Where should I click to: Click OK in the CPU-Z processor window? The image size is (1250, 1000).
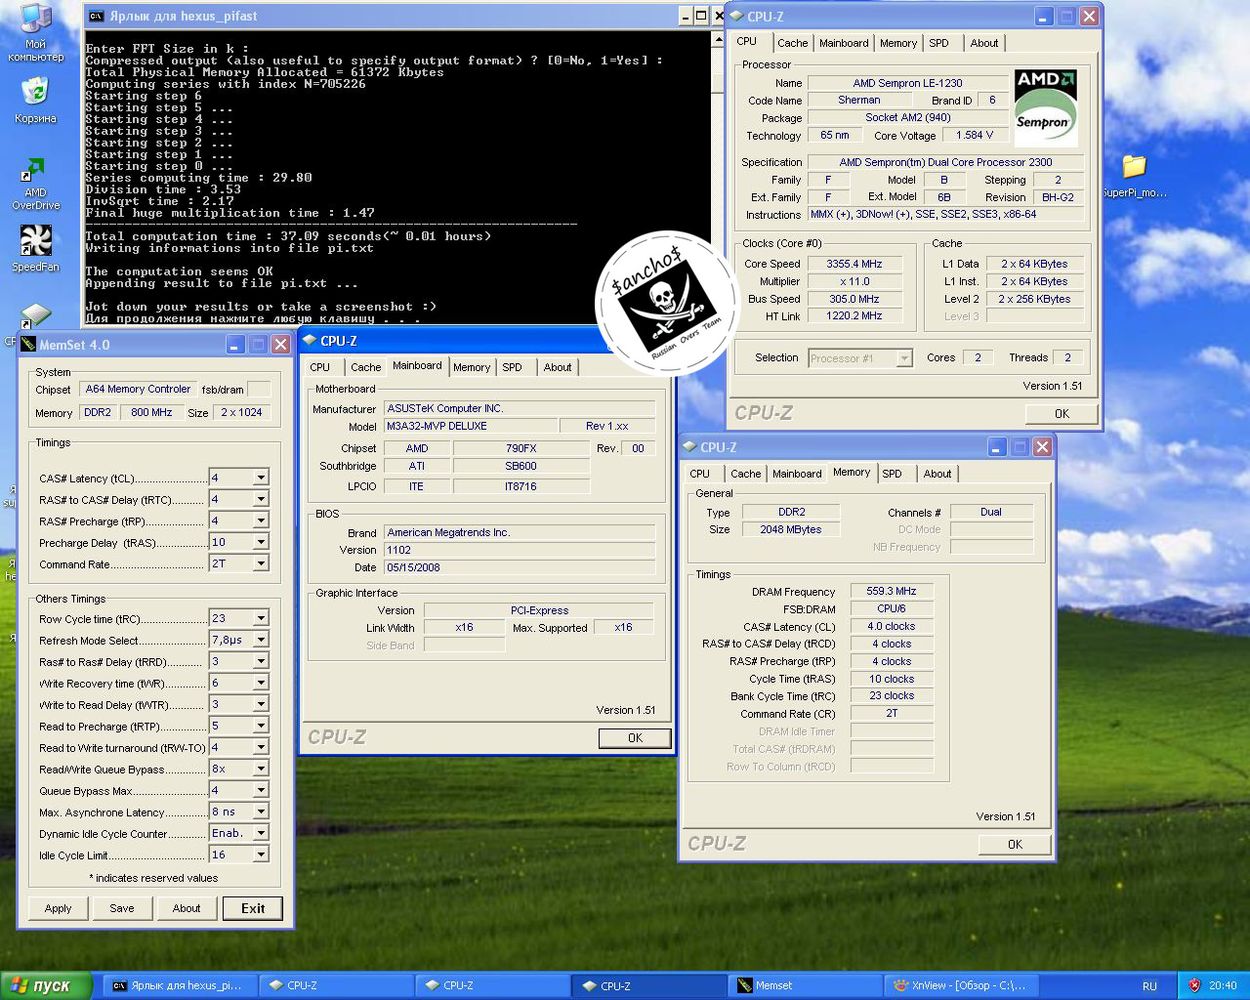point(1061,413)
